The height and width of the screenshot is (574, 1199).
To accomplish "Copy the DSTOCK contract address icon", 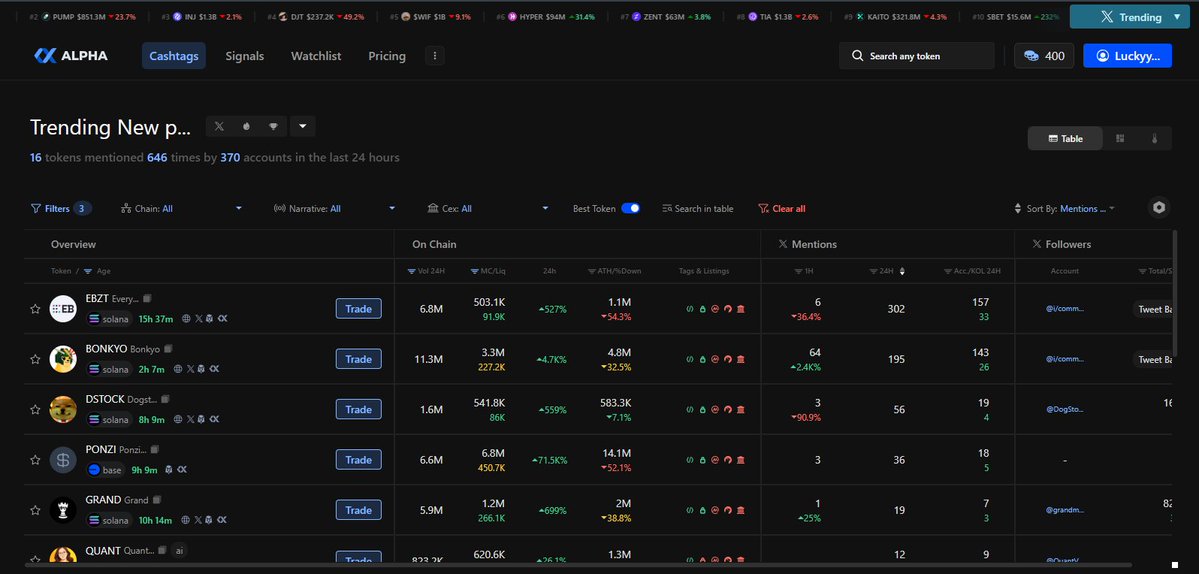I will click(164, 399).
